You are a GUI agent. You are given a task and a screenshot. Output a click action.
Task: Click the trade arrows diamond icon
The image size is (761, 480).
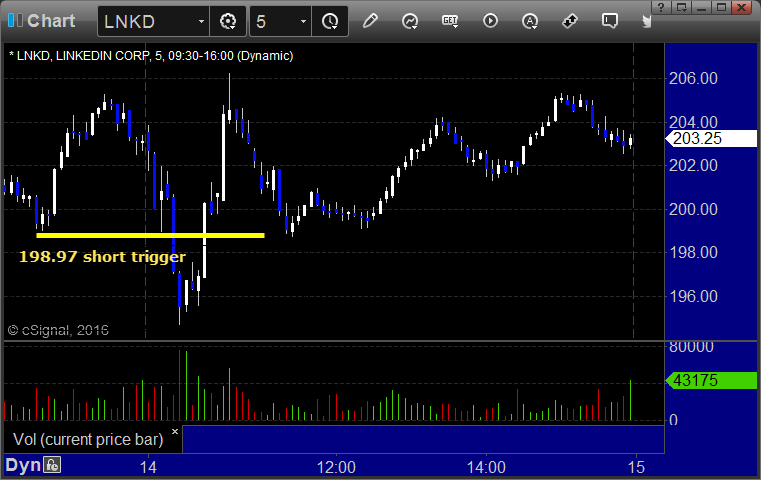click(570, 21)
